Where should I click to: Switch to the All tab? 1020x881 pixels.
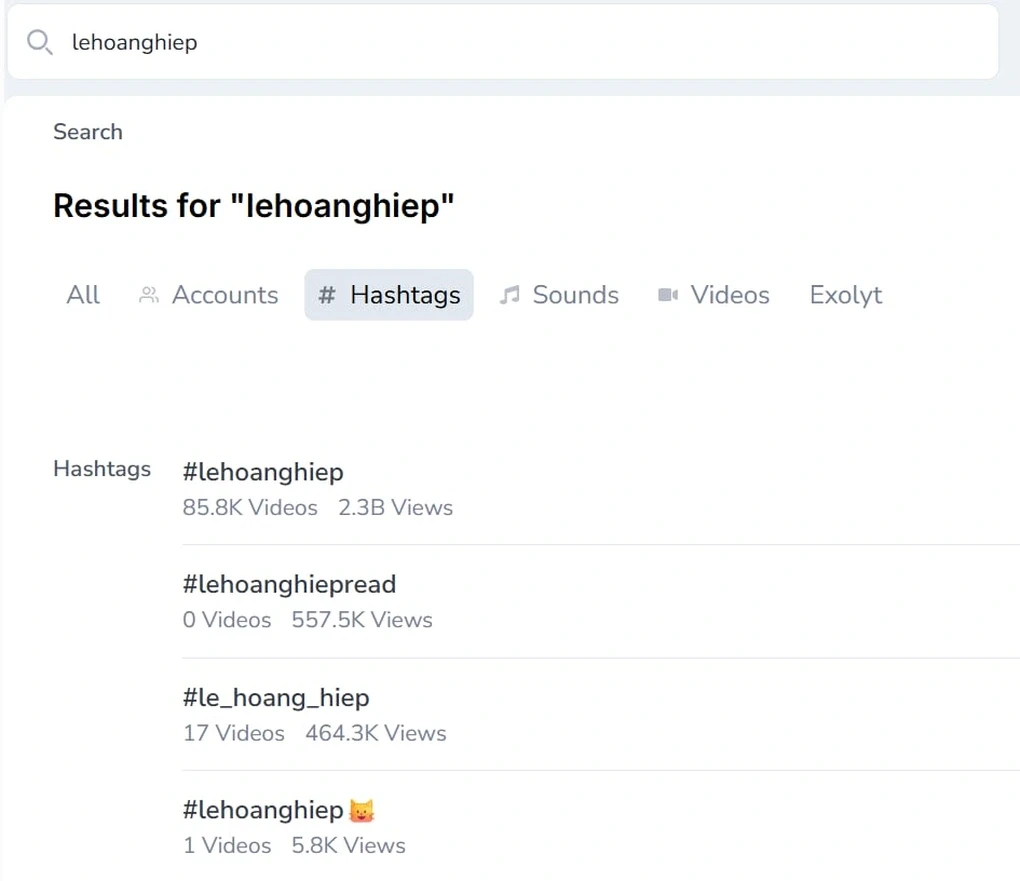(x=83, y=295)
